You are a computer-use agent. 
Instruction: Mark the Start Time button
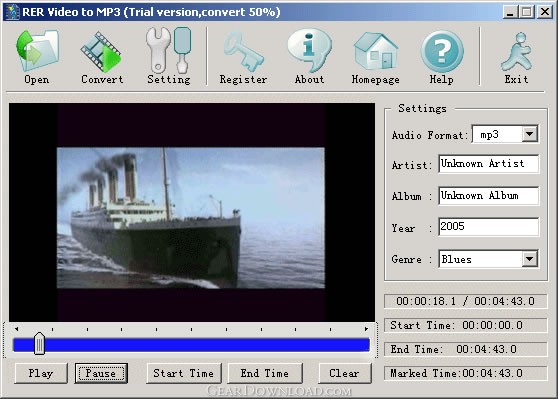click(184, 373)
